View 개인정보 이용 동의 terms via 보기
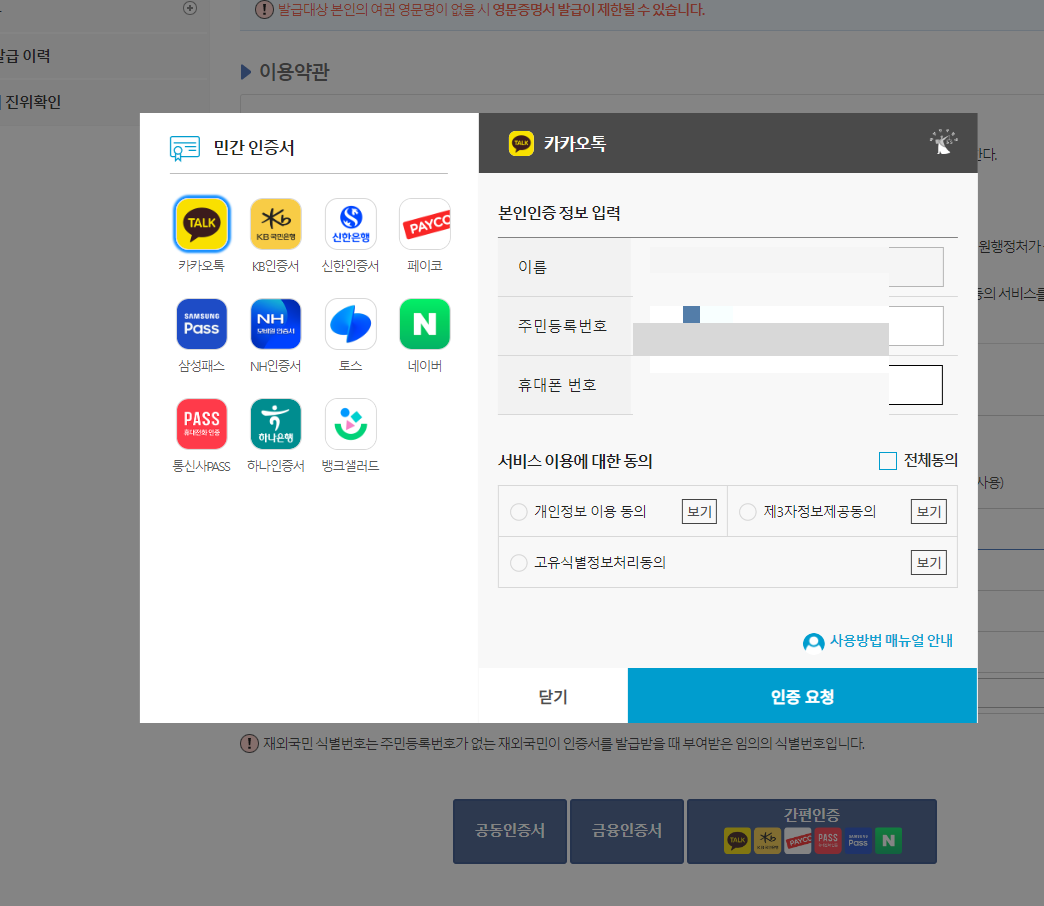 (x=699, y=511)
